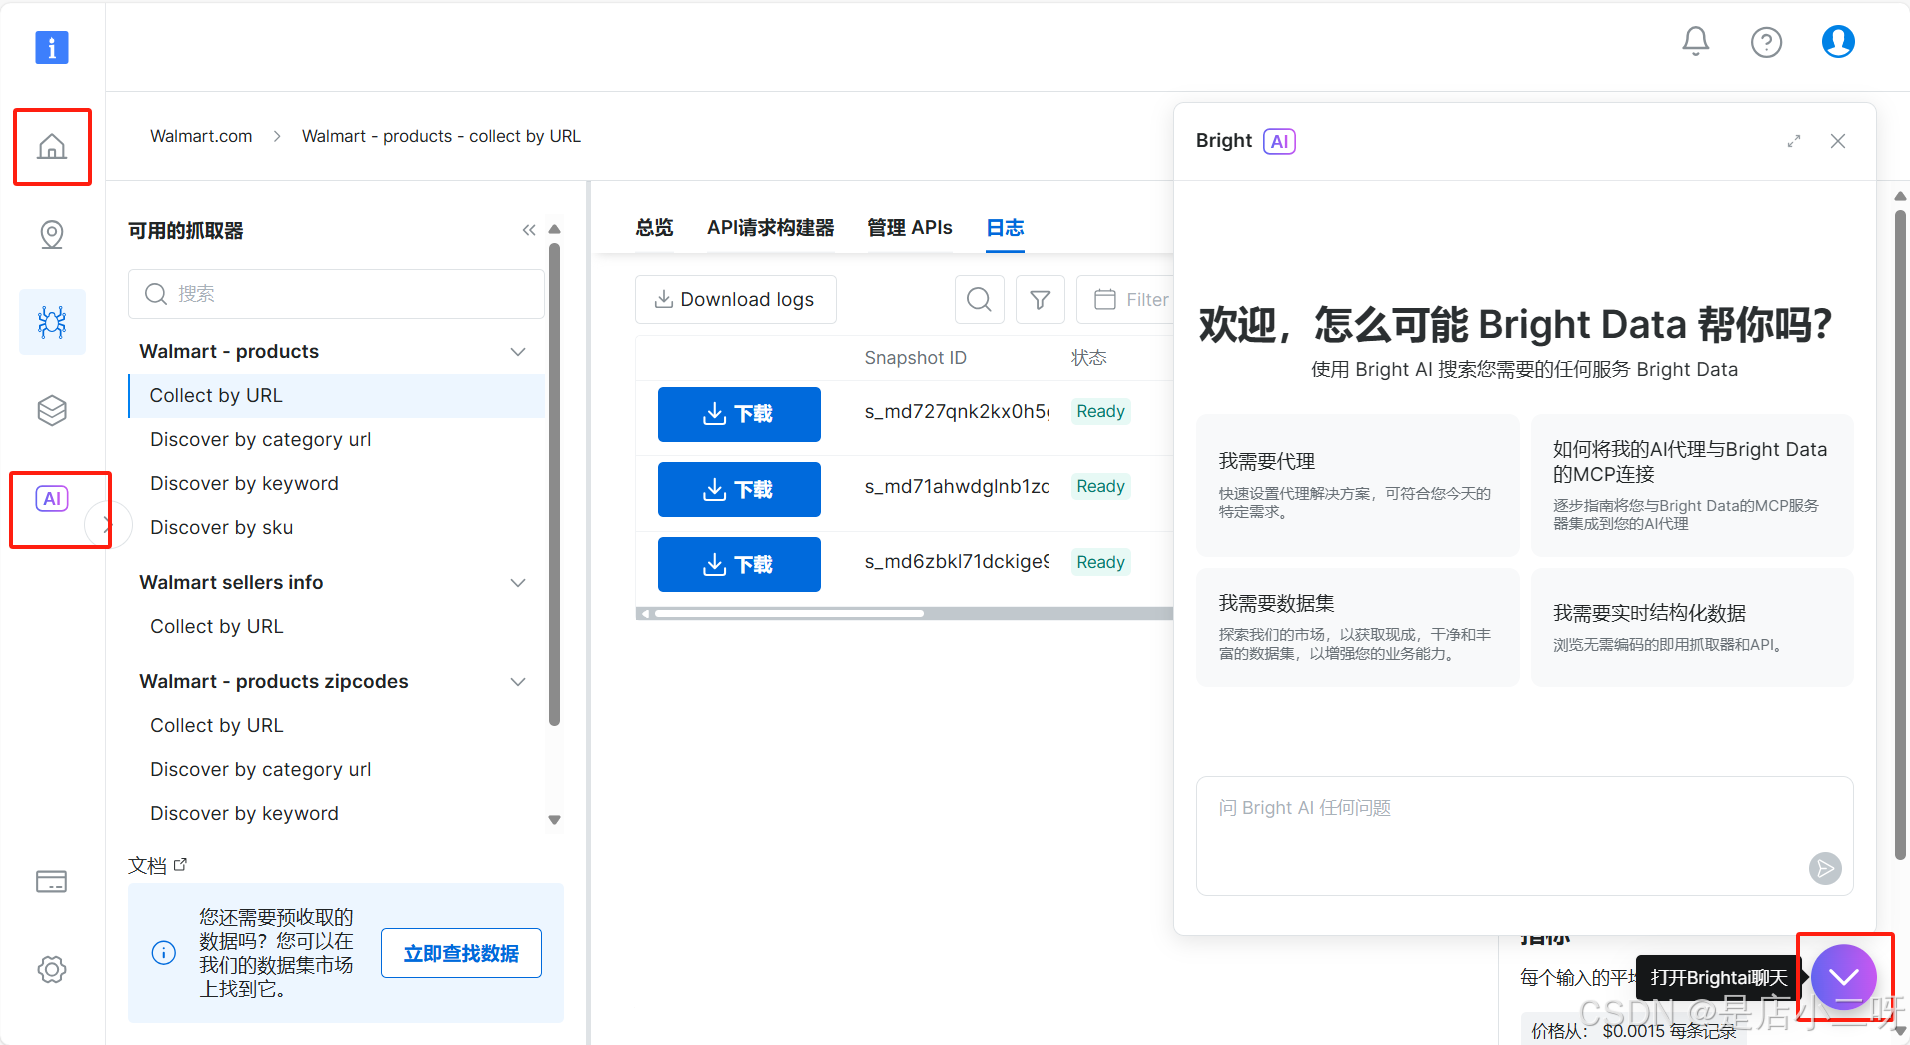This screenshot has height=1045, width=1910.
Task: Expand the Bright AI panel to fullscreen
Action: click(x=1793, y=142)
